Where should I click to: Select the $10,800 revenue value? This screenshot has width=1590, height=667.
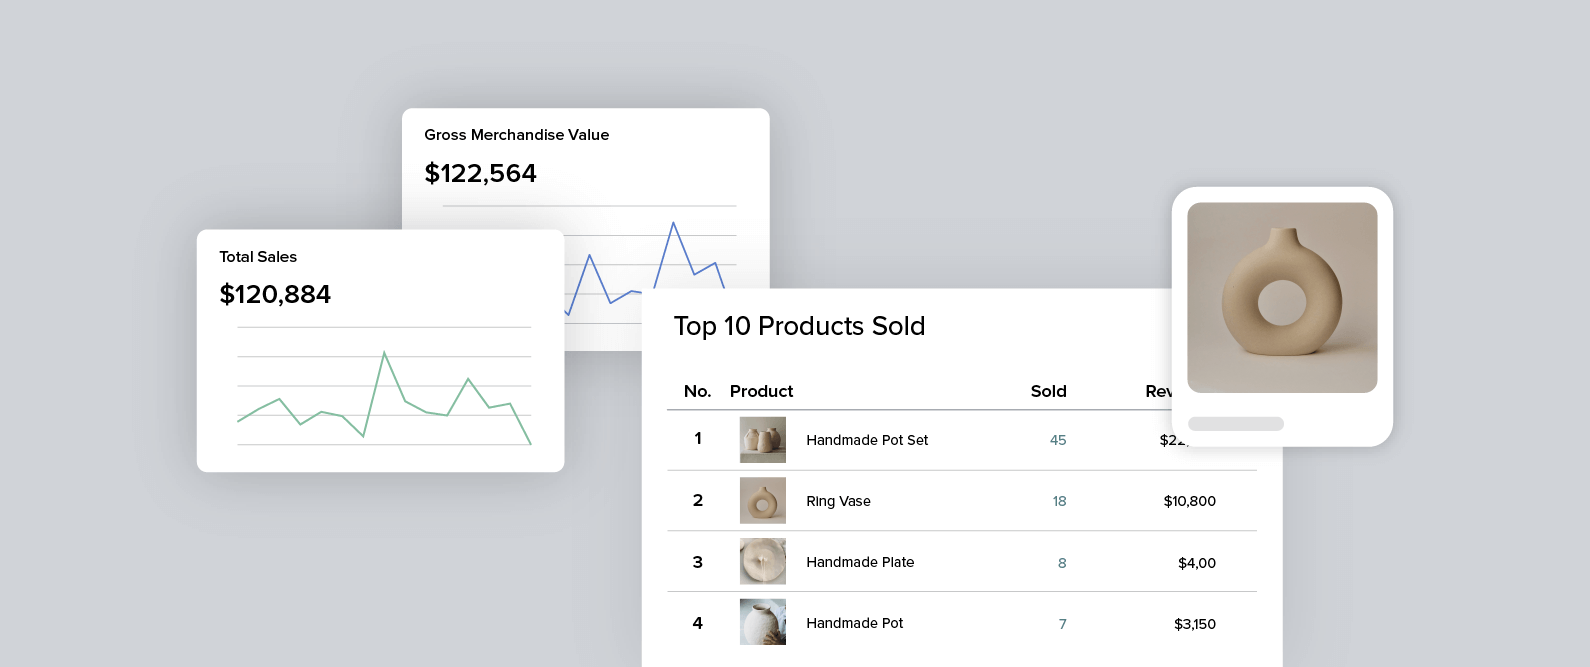[x=1189, y=501]
